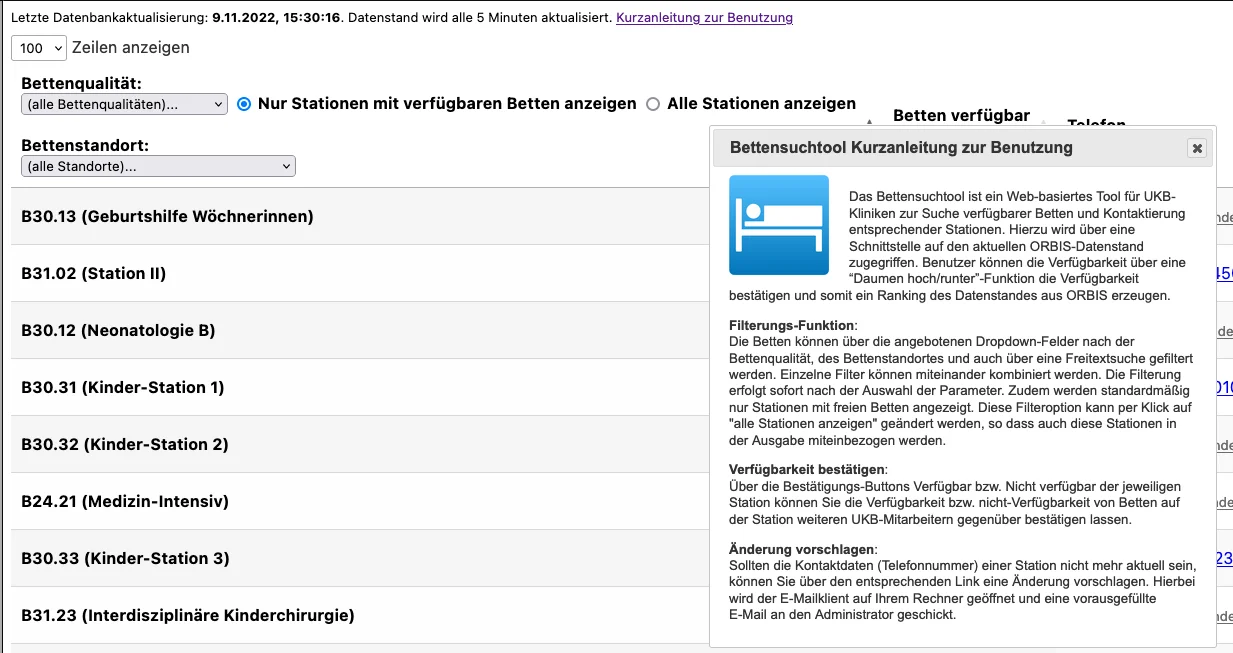1233x653 pixels.
Task: Open the Kurzanleitung zur Benutzung link
Action: click(x=704, y=17)
